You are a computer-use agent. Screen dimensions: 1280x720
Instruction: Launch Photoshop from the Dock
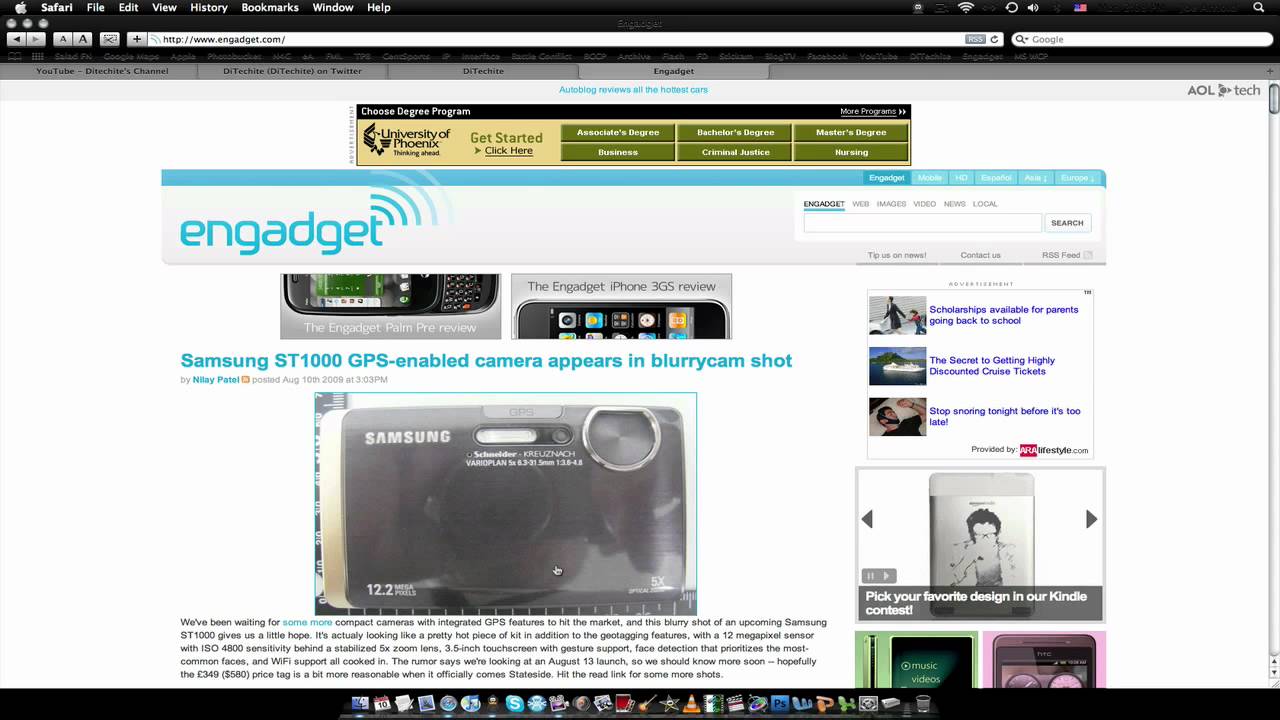click(x=780, y=704)
